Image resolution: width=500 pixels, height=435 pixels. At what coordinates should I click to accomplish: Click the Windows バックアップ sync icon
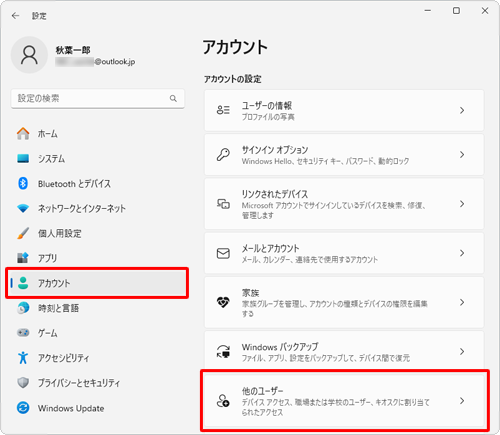coord(223,351)
